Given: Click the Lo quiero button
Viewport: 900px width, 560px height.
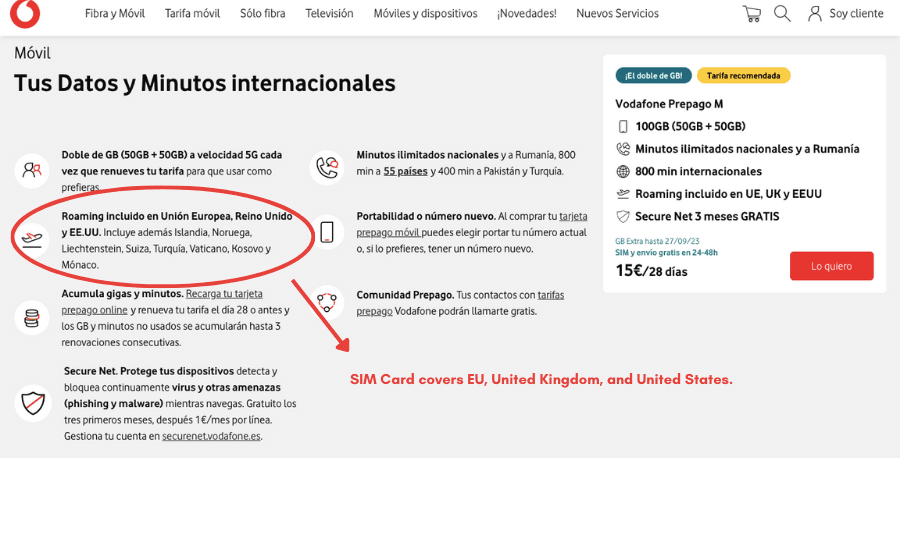Looking at the screenshot, I should tap(832, 266).
